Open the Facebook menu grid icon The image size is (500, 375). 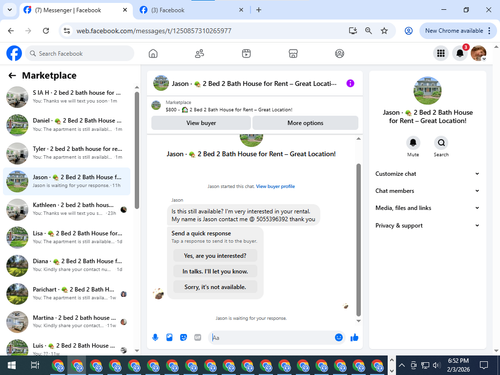[441, 53]
